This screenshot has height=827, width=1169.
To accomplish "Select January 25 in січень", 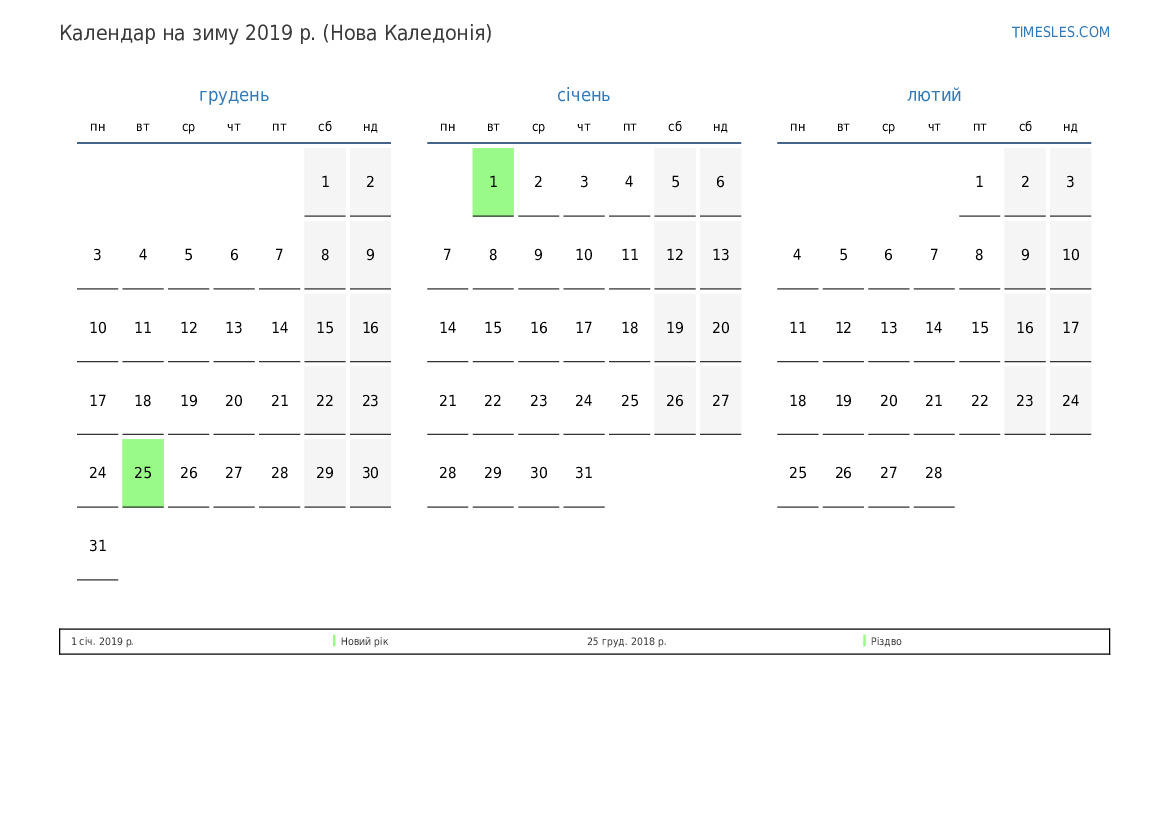I will pyautogui.click(x=629, y=400).
